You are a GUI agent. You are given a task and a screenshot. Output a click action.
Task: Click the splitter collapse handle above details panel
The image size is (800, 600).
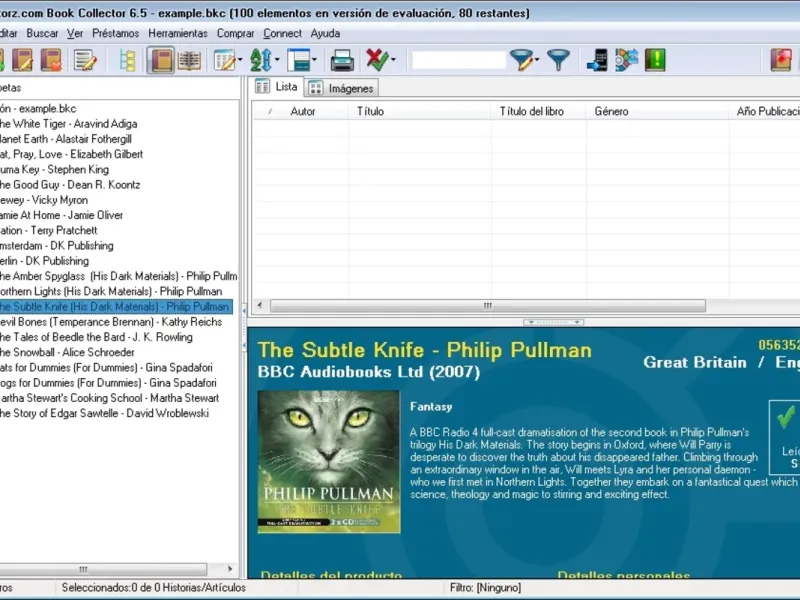[x=554, y=322]
